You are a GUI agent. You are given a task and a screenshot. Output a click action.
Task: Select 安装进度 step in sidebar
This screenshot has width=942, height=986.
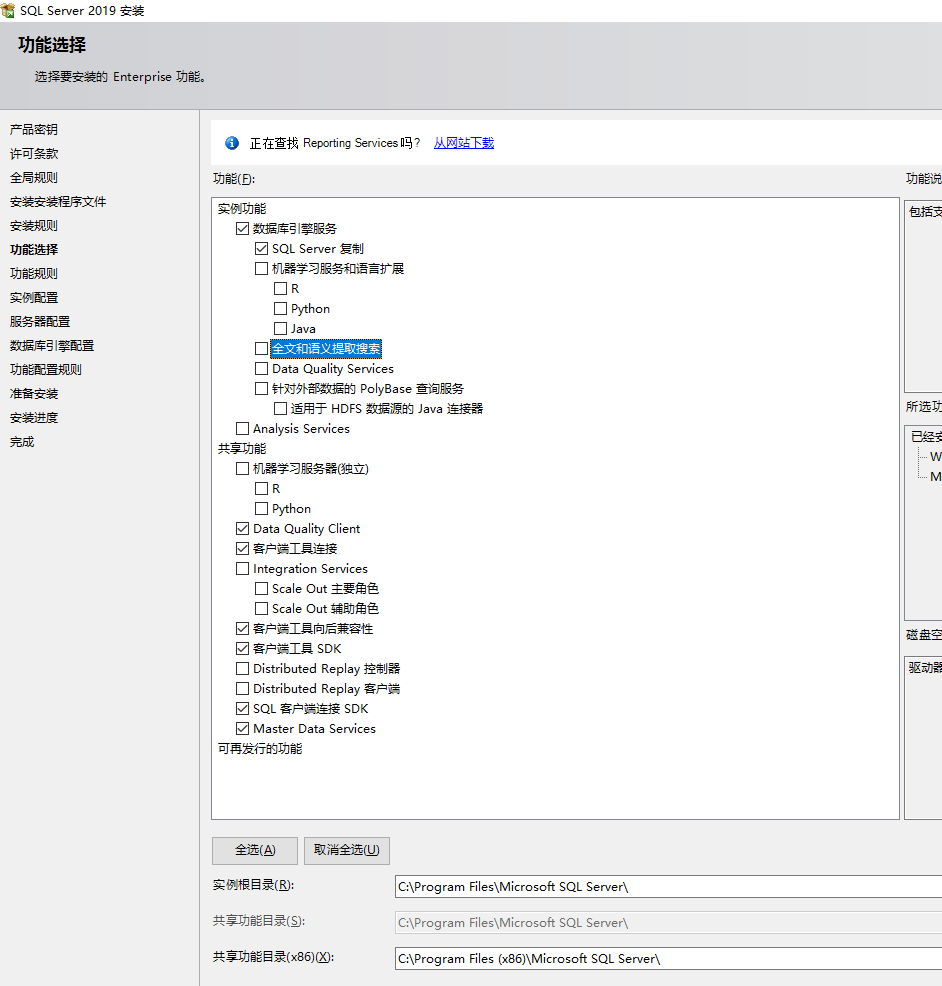pyautogui.click(x=34, y=418)
